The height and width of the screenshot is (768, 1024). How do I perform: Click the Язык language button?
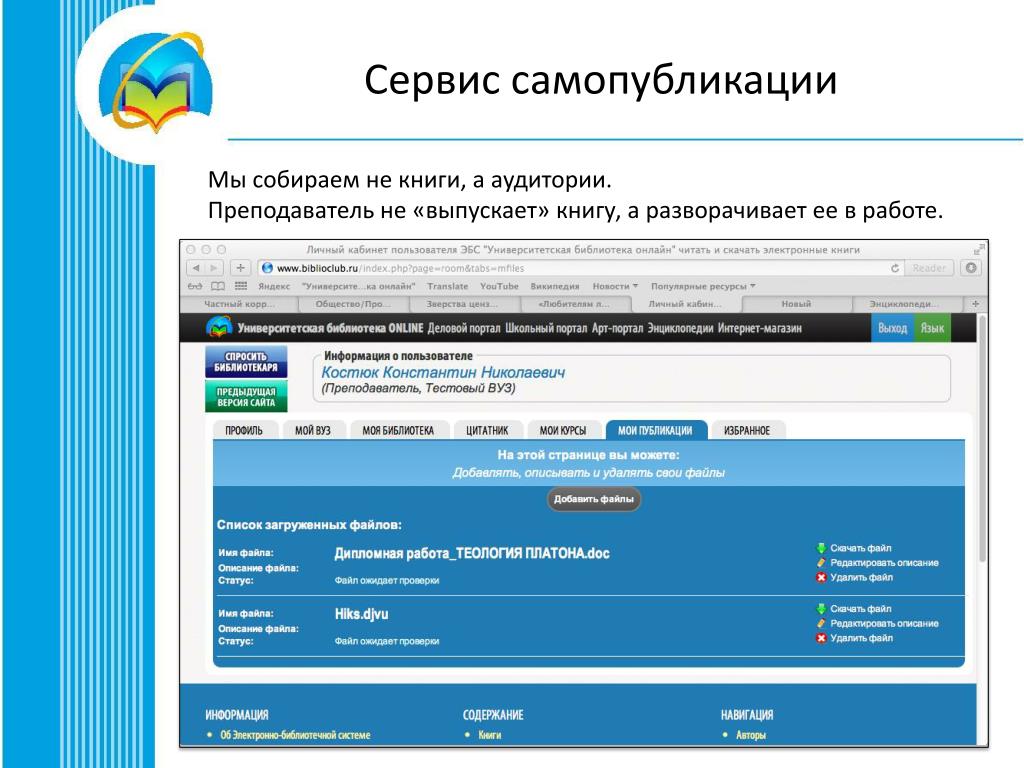(932, 328)
